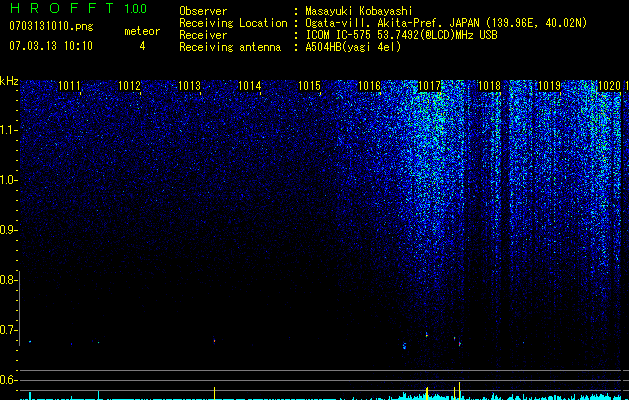
Task: Click time marker 1015 on time axis
Action: [x=310, y=86]
